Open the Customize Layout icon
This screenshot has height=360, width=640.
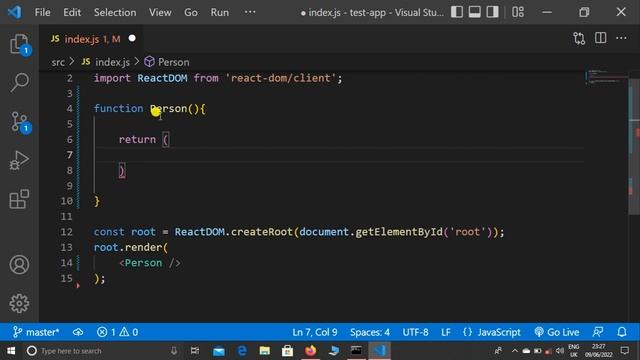click(x=518, y=12)
